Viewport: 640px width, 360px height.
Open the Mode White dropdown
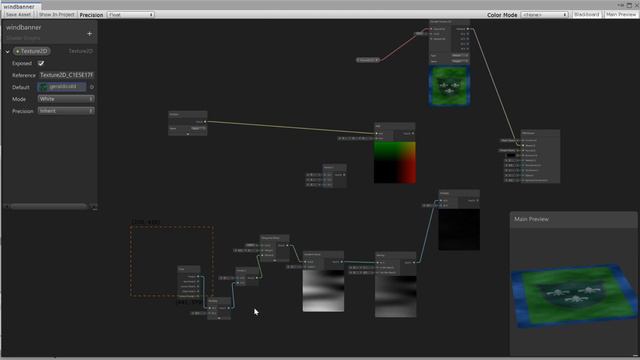tap(66, 99)
